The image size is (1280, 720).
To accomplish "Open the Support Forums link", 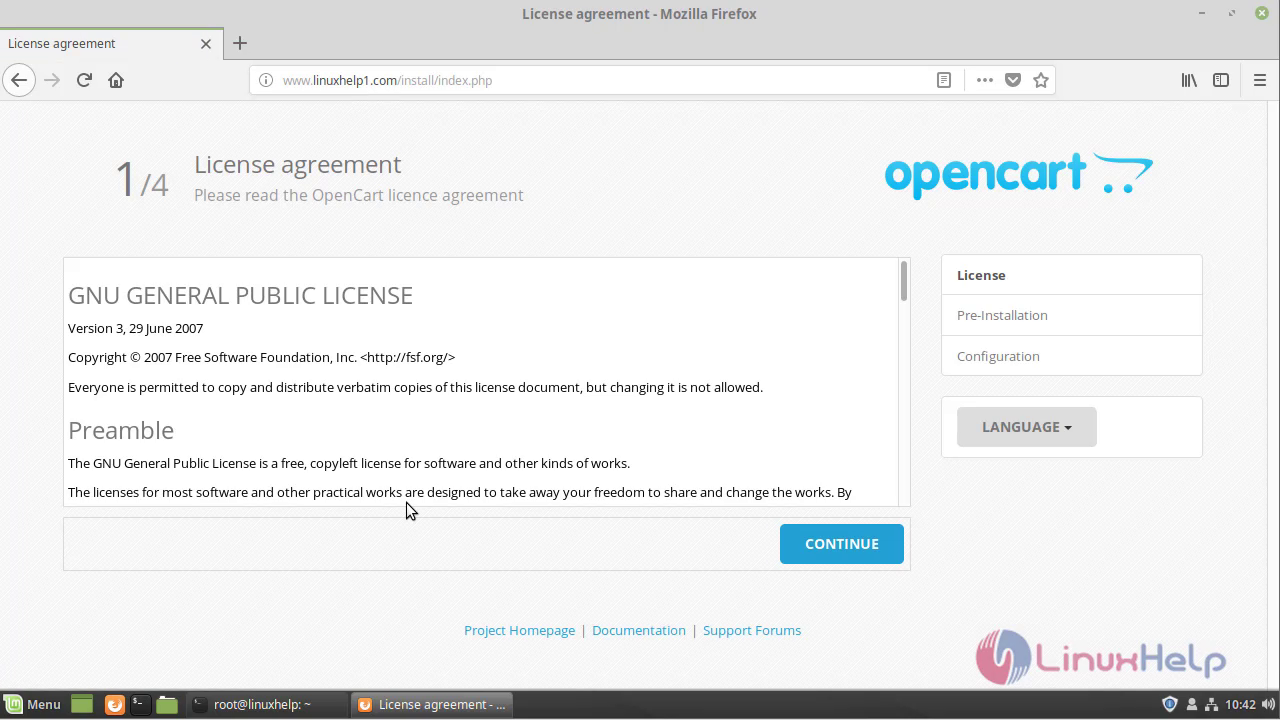I will click(752, 630).
